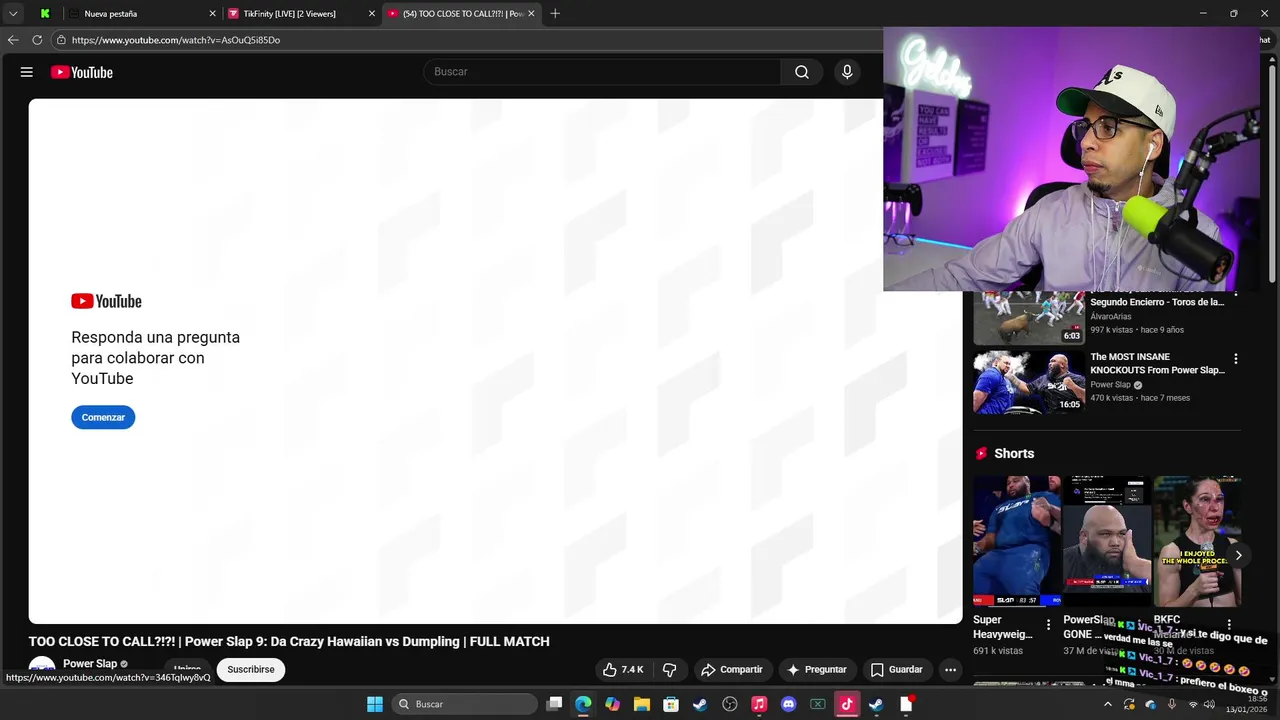Open Apple Music from taskbar
This screenshot has width=1280, height=720.
[759, 704]
